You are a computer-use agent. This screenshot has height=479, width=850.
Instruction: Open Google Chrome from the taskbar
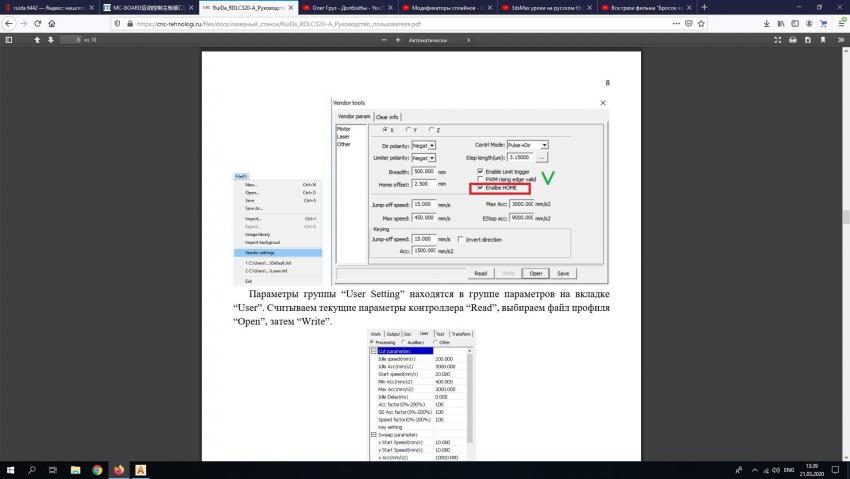[97, 469]
